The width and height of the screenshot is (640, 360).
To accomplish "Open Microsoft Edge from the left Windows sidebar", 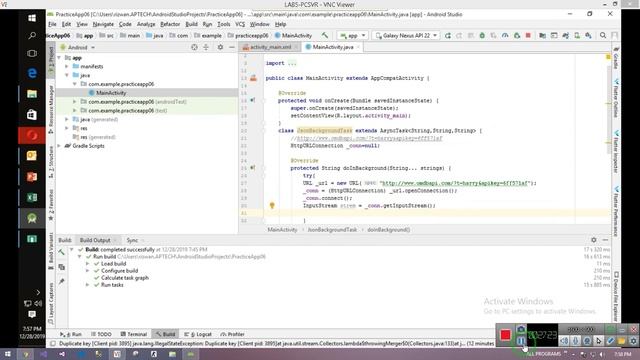I will (32, 73).
